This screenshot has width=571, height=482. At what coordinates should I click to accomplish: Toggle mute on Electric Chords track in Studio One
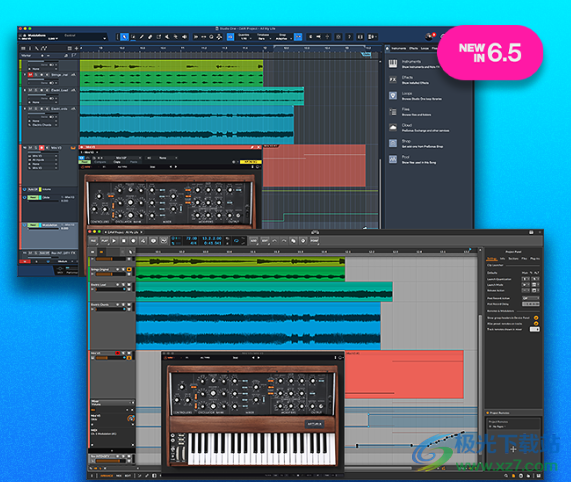(31, 108)
